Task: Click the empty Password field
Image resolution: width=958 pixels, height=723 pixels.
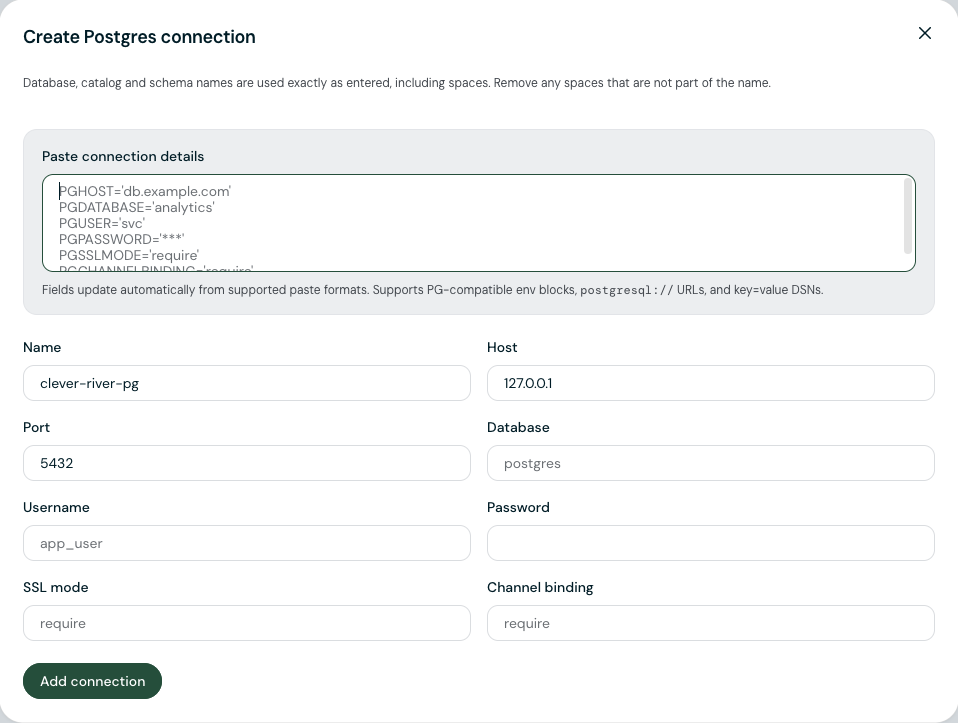Action: tap(711, 543)
